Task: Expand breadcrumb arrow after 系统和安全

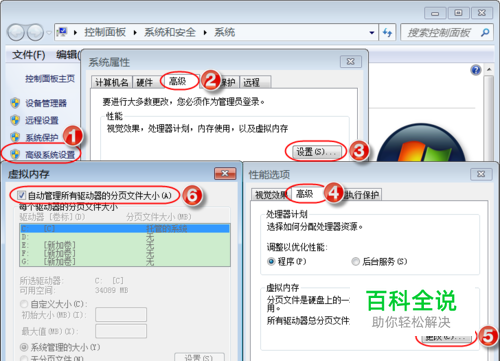Action: click(205, 33)
